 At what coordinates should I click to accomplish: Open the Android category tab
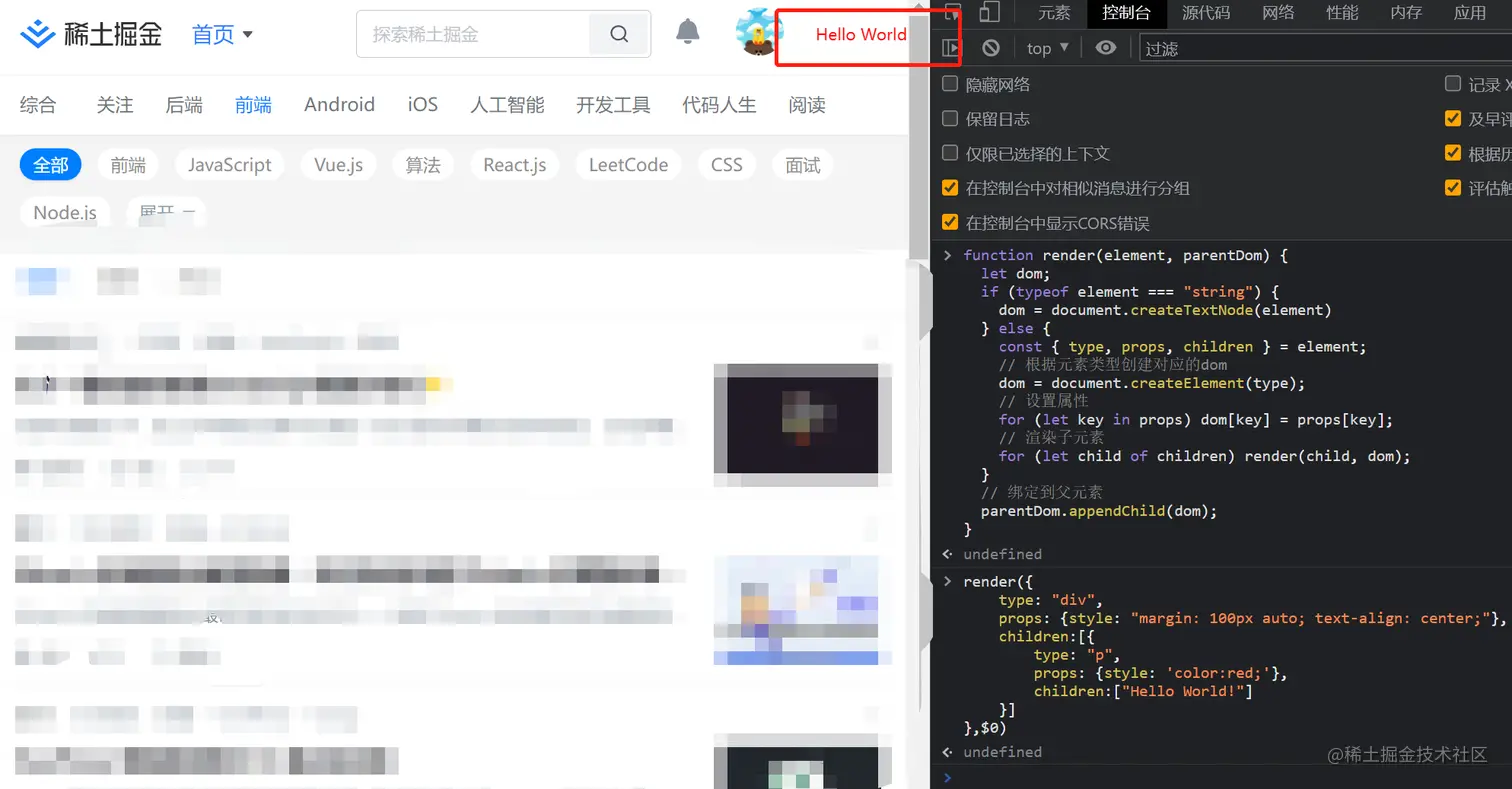[x=340, y=105]
